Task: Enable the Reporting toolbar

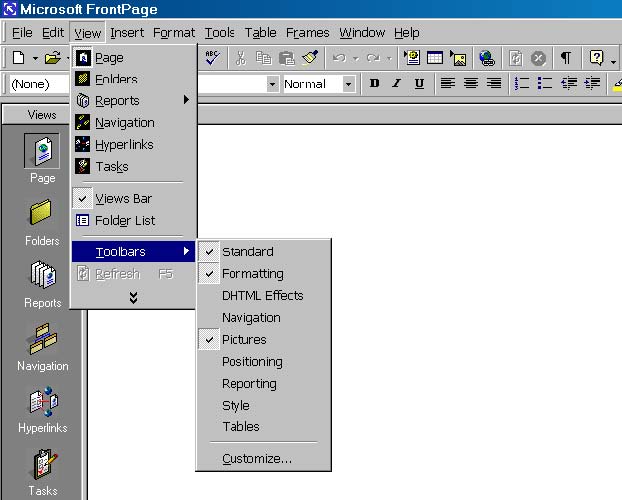Action: [x=263, y=383]
